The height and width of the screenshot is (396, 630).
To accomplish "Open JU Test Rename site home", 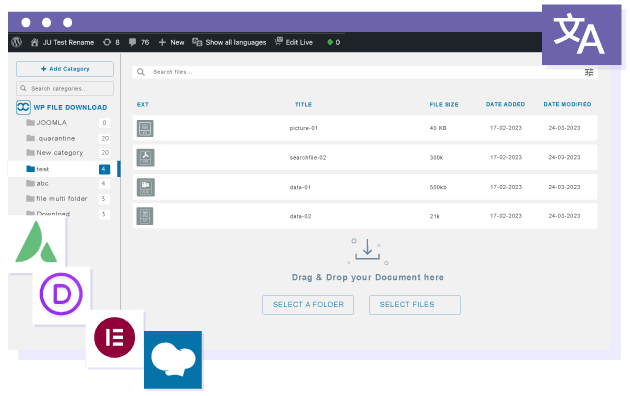I will tap(62, 42).
